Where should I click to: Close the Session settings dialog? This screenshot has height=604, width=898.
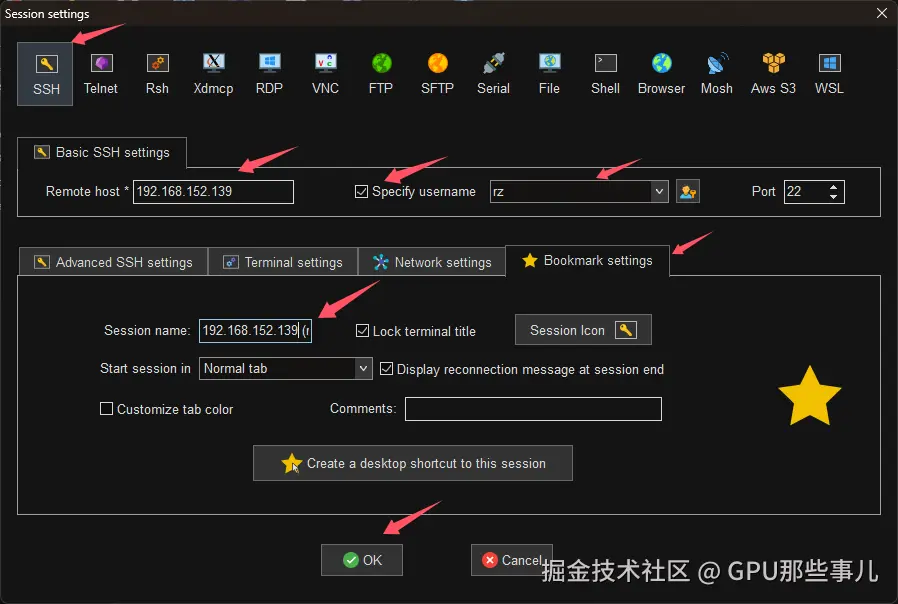click(x=882, y=13)
